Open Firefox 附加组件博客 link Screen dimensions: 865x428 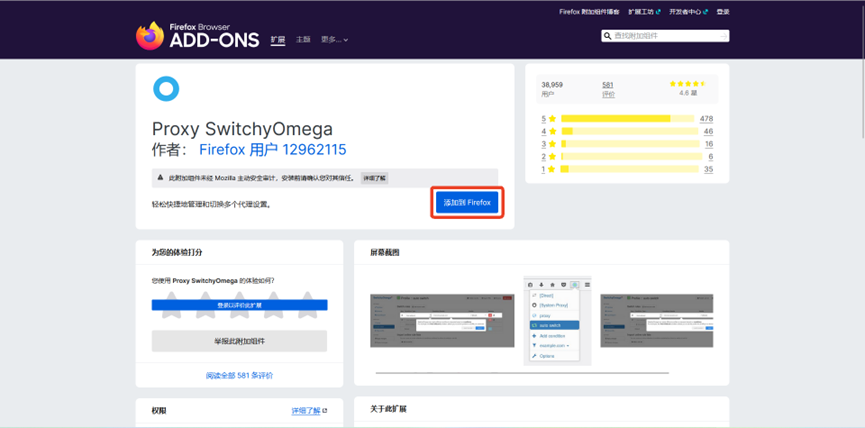click(x=589, y=12)
